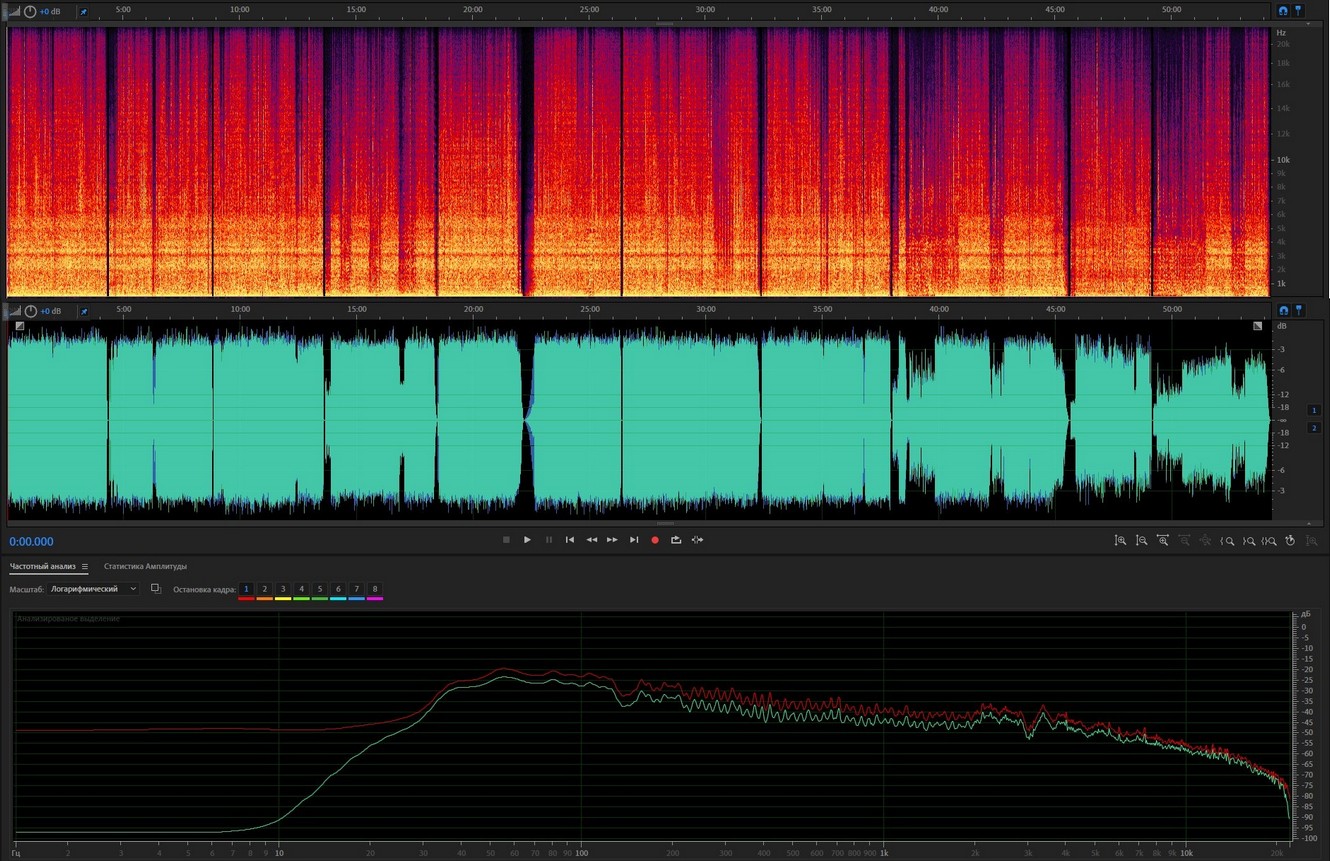Toggle Loop Playback icon

(676, 540)
